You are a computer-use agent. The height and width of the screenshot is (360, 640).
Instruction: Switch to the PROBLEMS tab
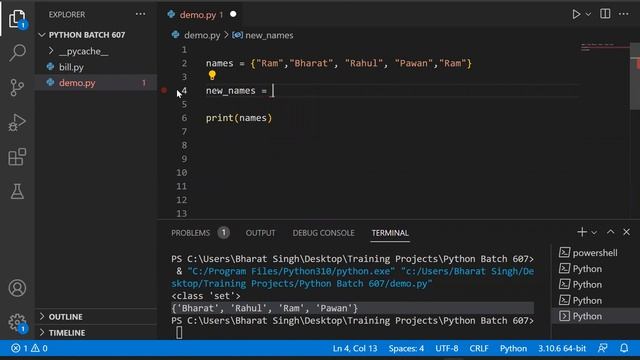click(x=190, y=233)
